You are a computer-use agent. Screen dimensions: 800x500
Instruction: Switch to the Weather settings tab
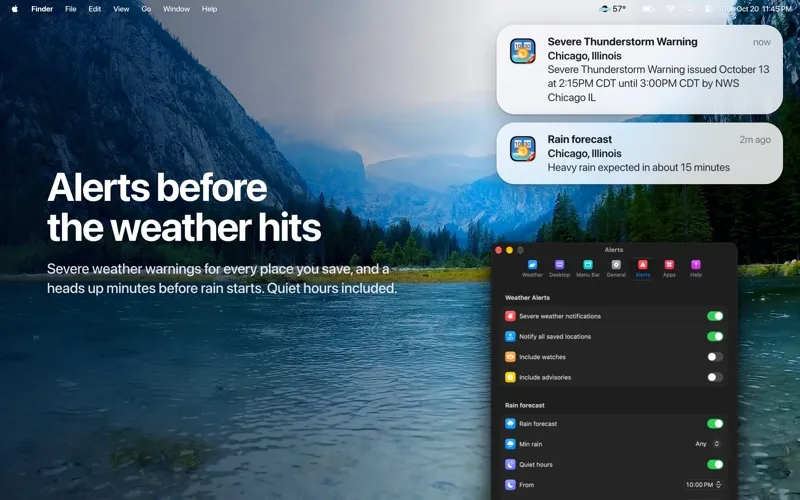(532, 268)
